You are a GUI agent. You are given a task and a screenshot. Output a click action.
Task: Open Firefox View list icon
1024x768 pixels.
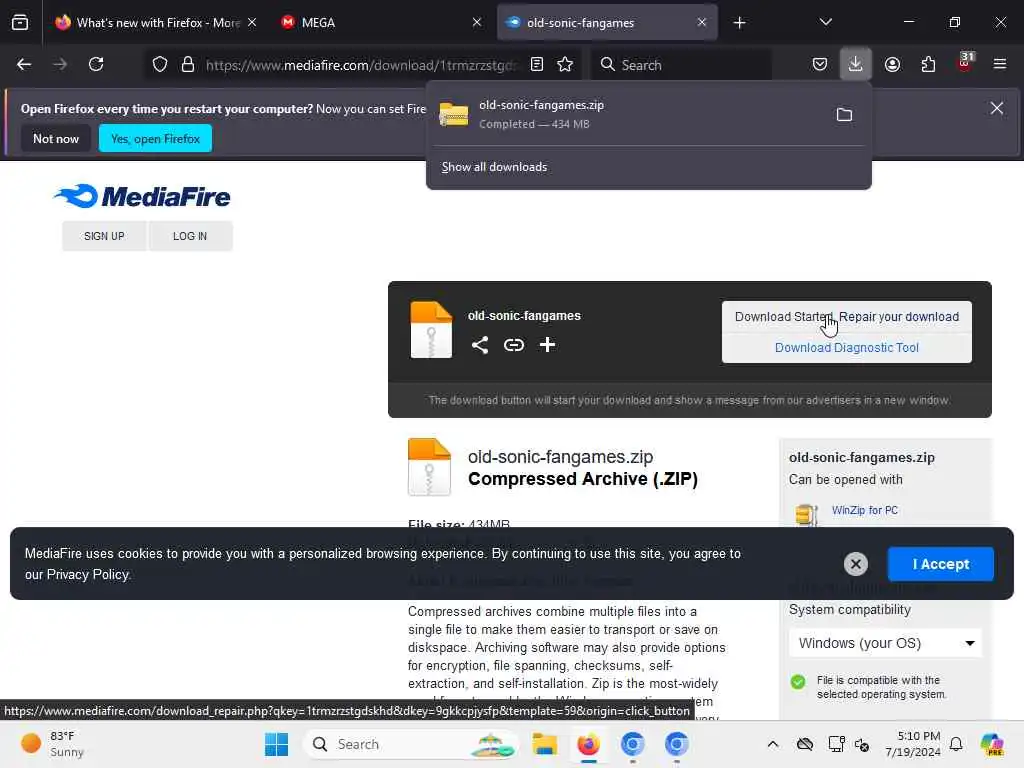click(x=20, y=23)
